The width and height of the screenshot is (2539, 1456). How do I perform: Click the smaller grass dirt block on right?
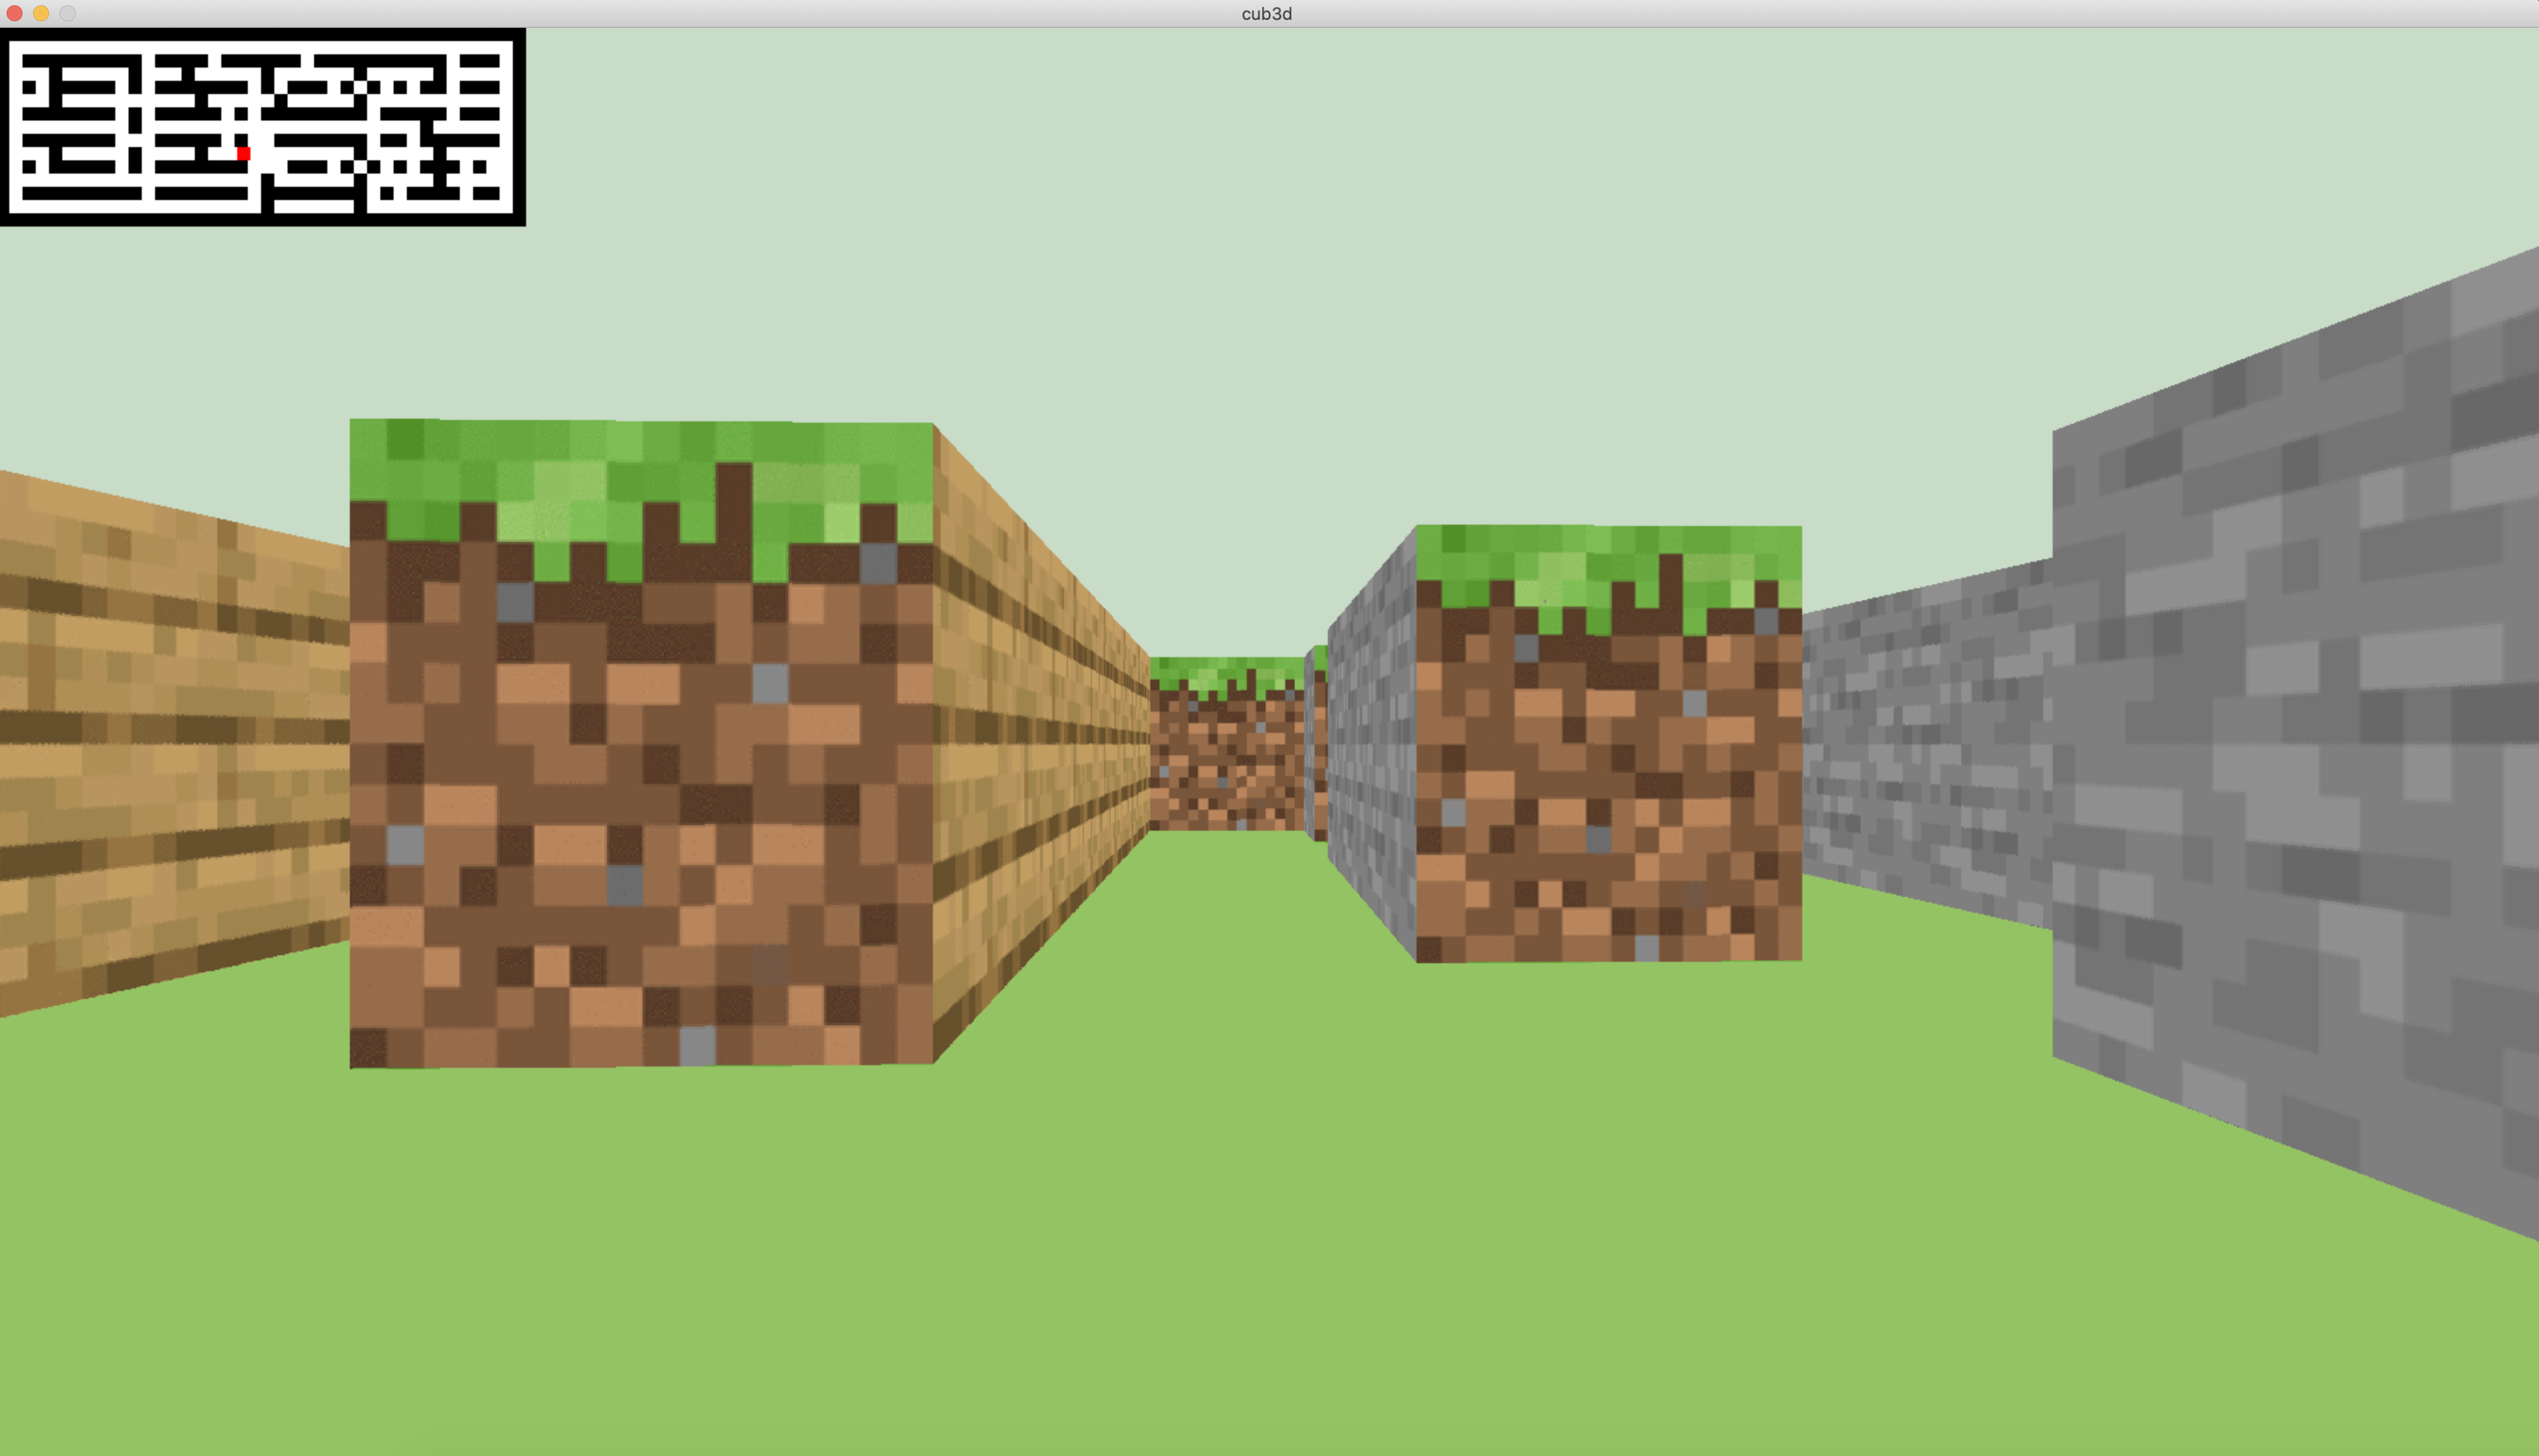click(x=1608, y=743)
